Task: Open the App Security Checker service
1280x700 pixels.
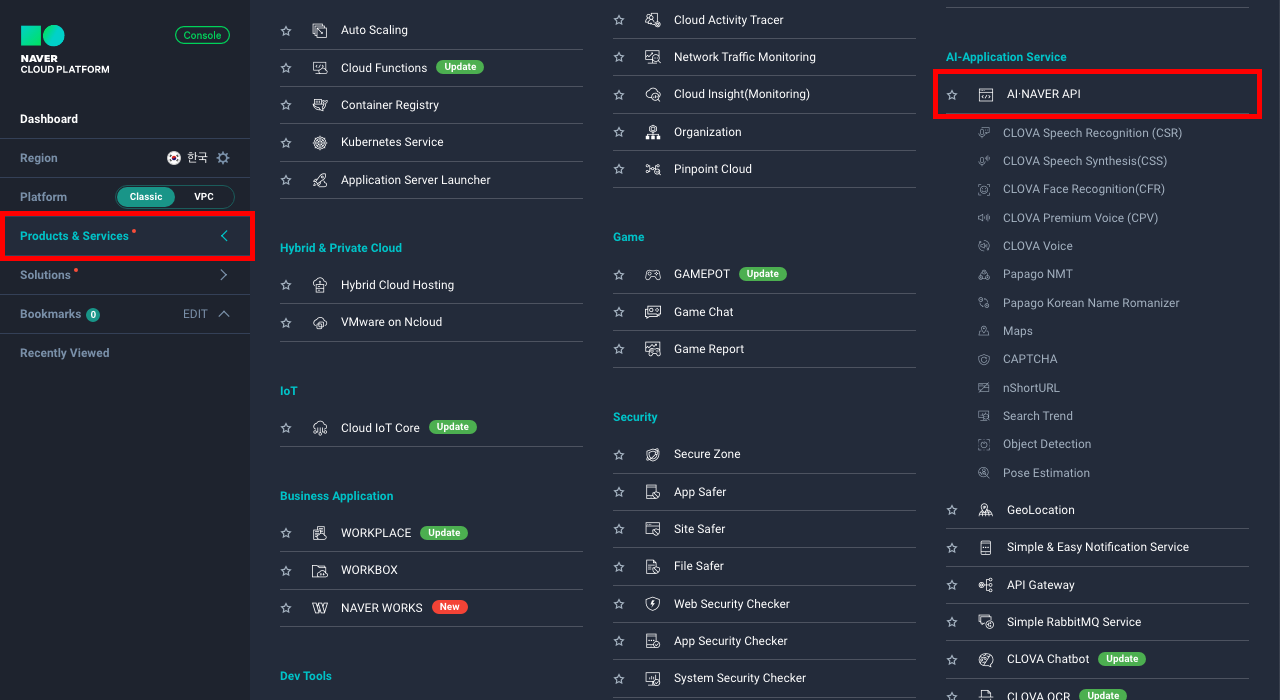Action: [x=731, y=641]
